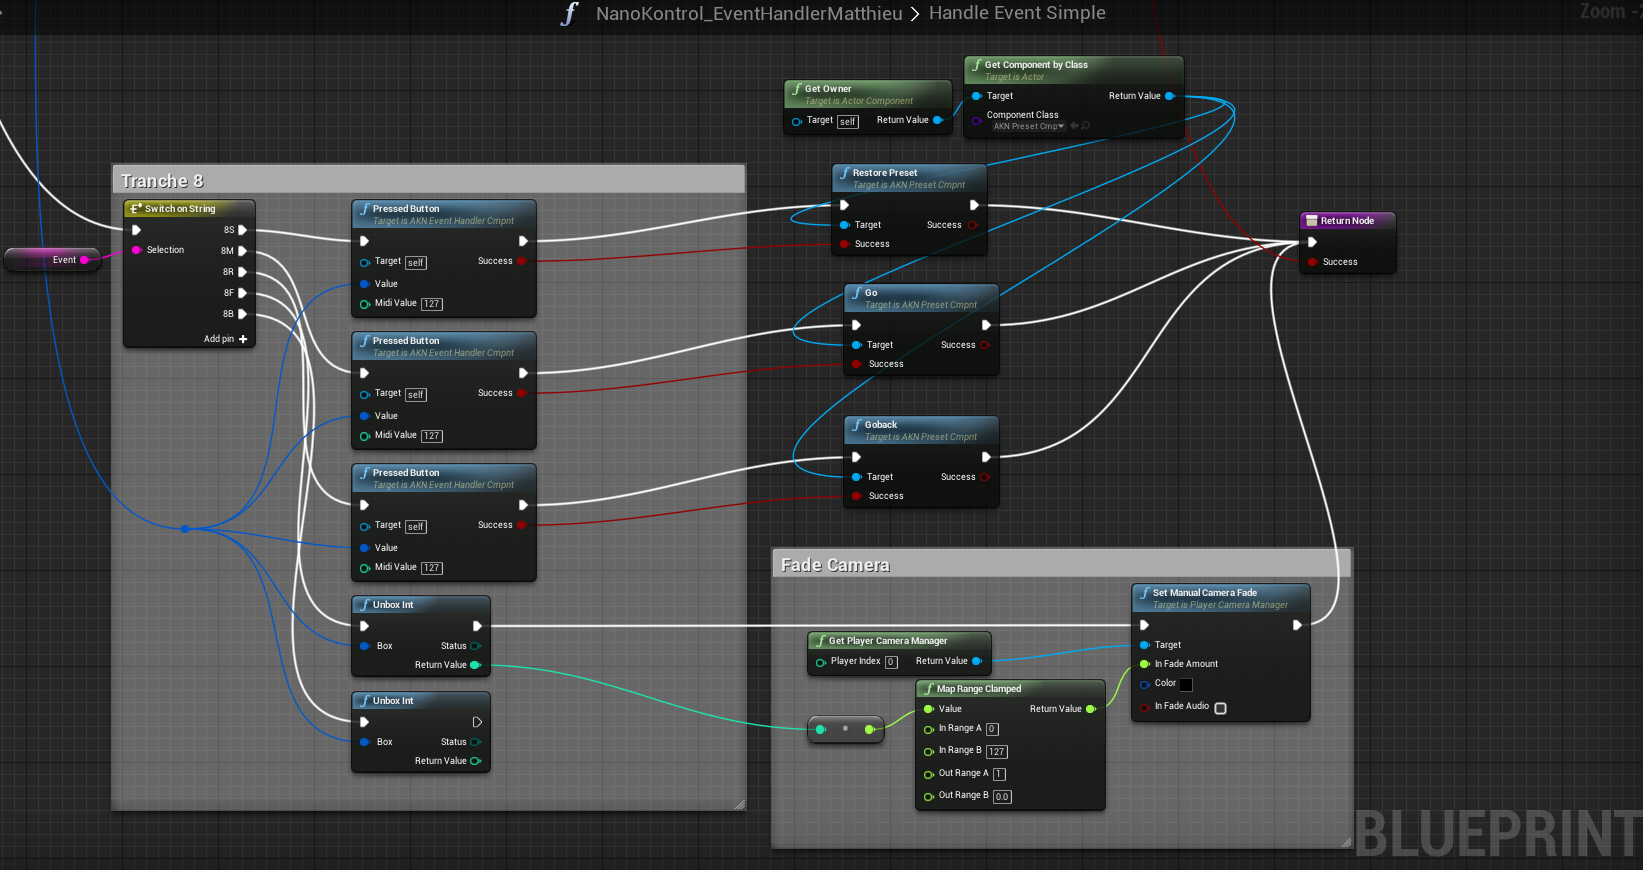Use selected asset arrow for Component Class
Screen dimensions: 1643x870
[x=1074, y=126]
